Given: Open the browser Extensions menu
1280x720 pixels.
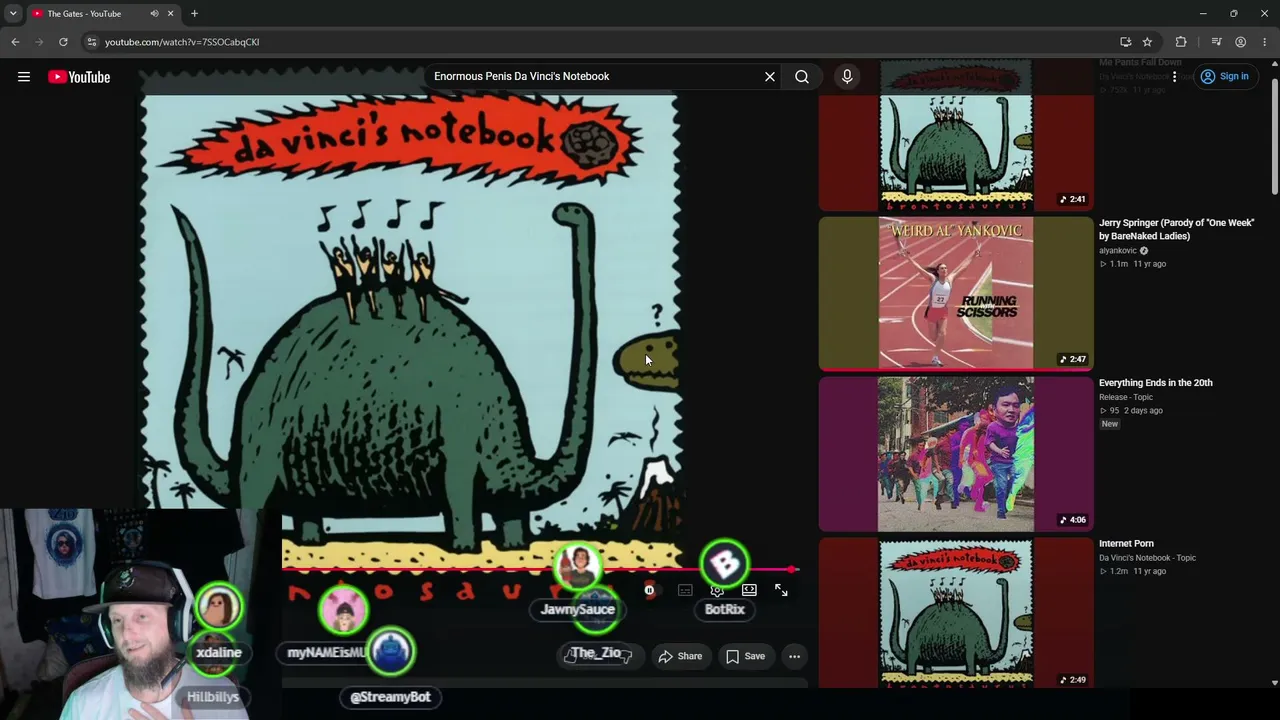Looking at the screenshot, I should tap(1181, 42).
